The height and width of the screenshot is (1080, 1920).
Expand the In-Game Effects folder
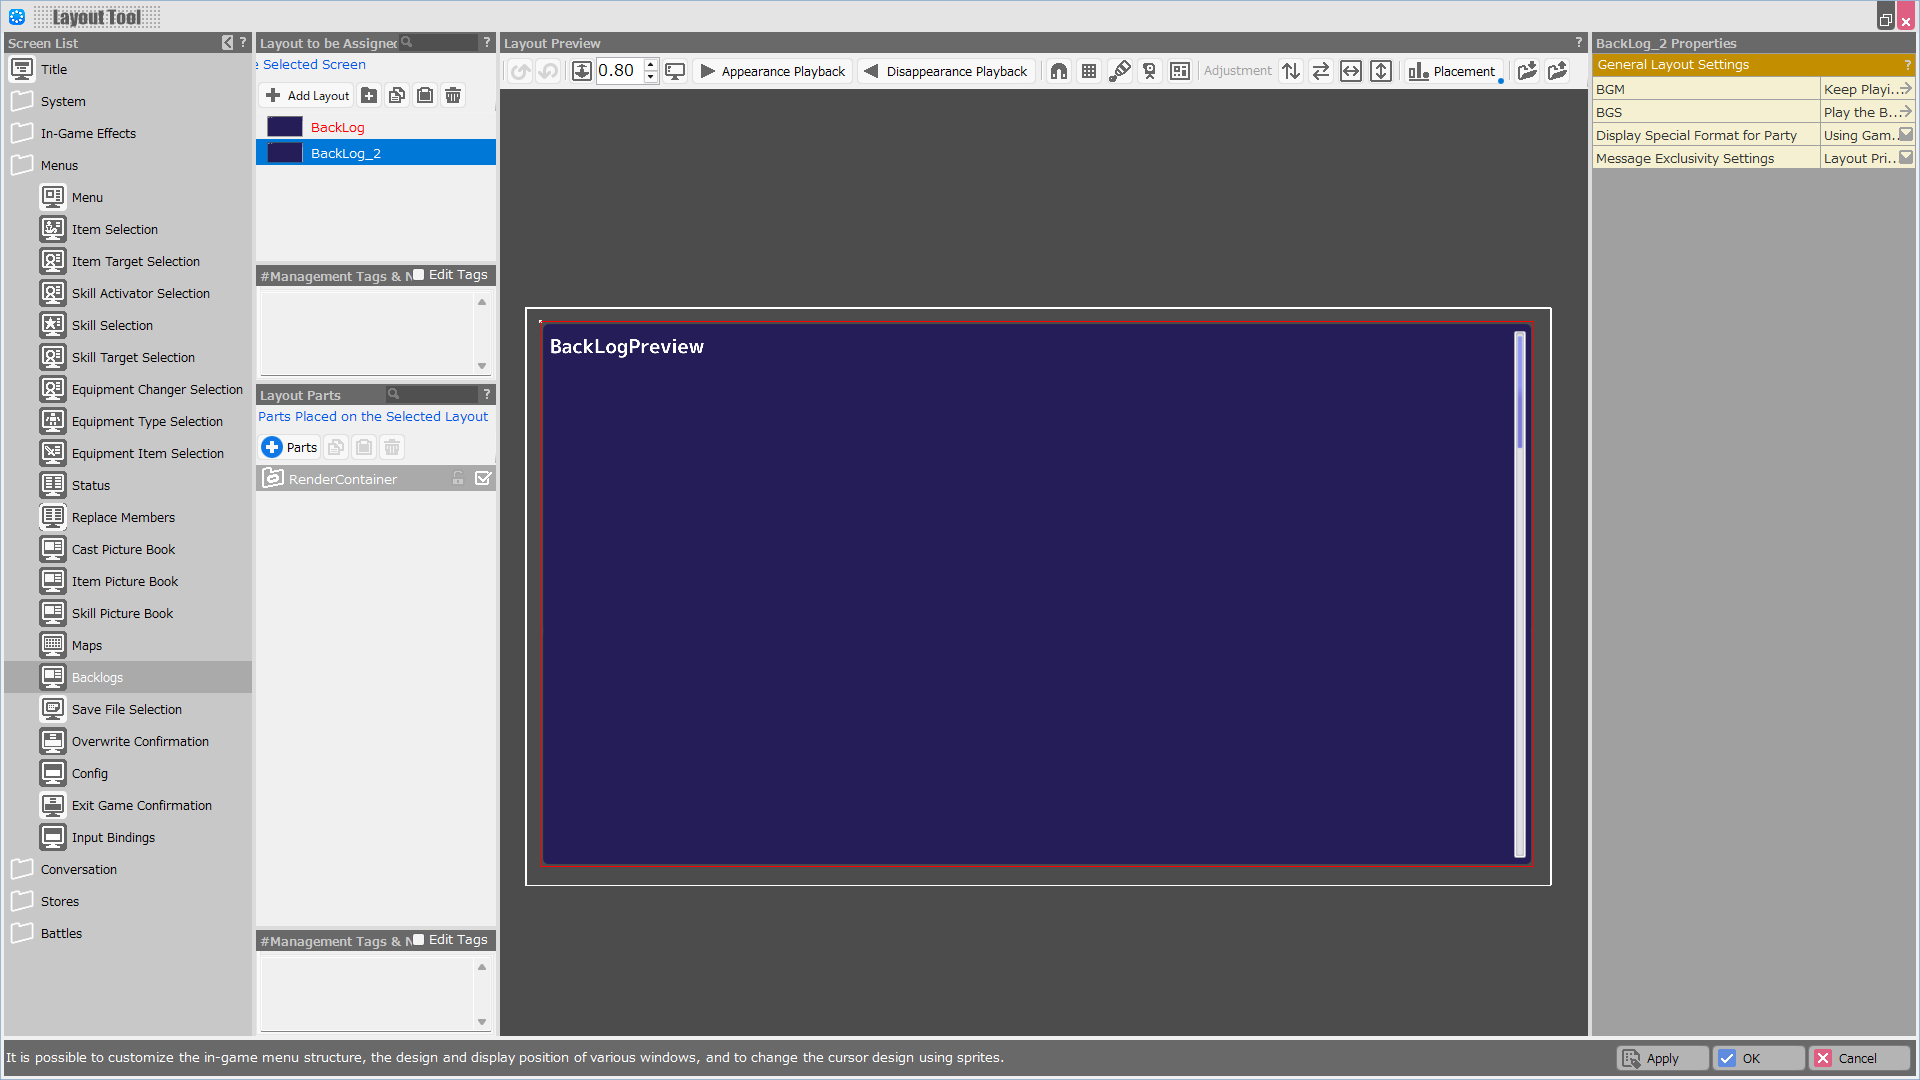(22, 133)
